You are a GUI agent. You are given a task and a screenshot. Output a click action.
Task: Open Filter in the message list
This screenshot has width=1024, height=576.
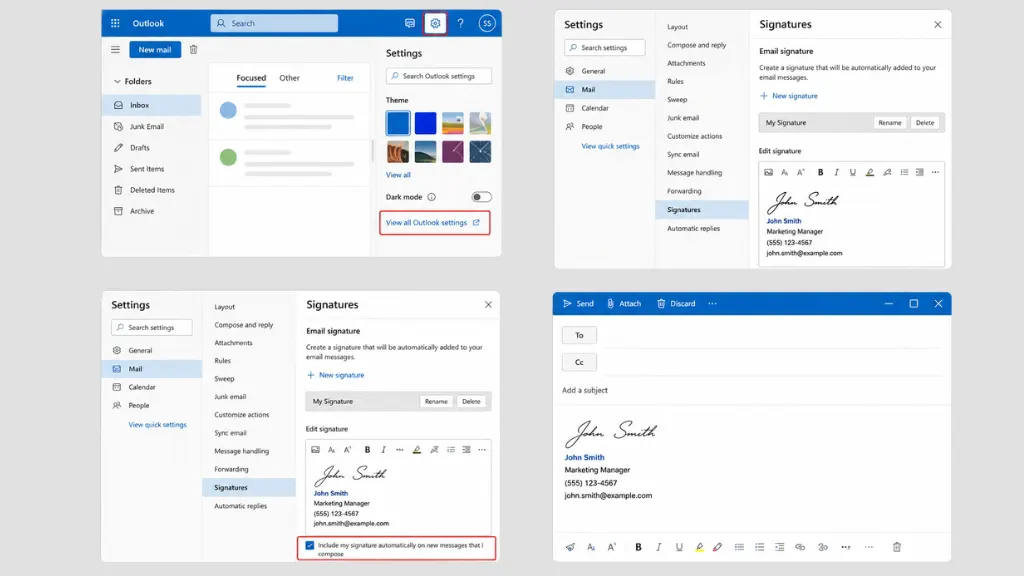coord(345,78)
